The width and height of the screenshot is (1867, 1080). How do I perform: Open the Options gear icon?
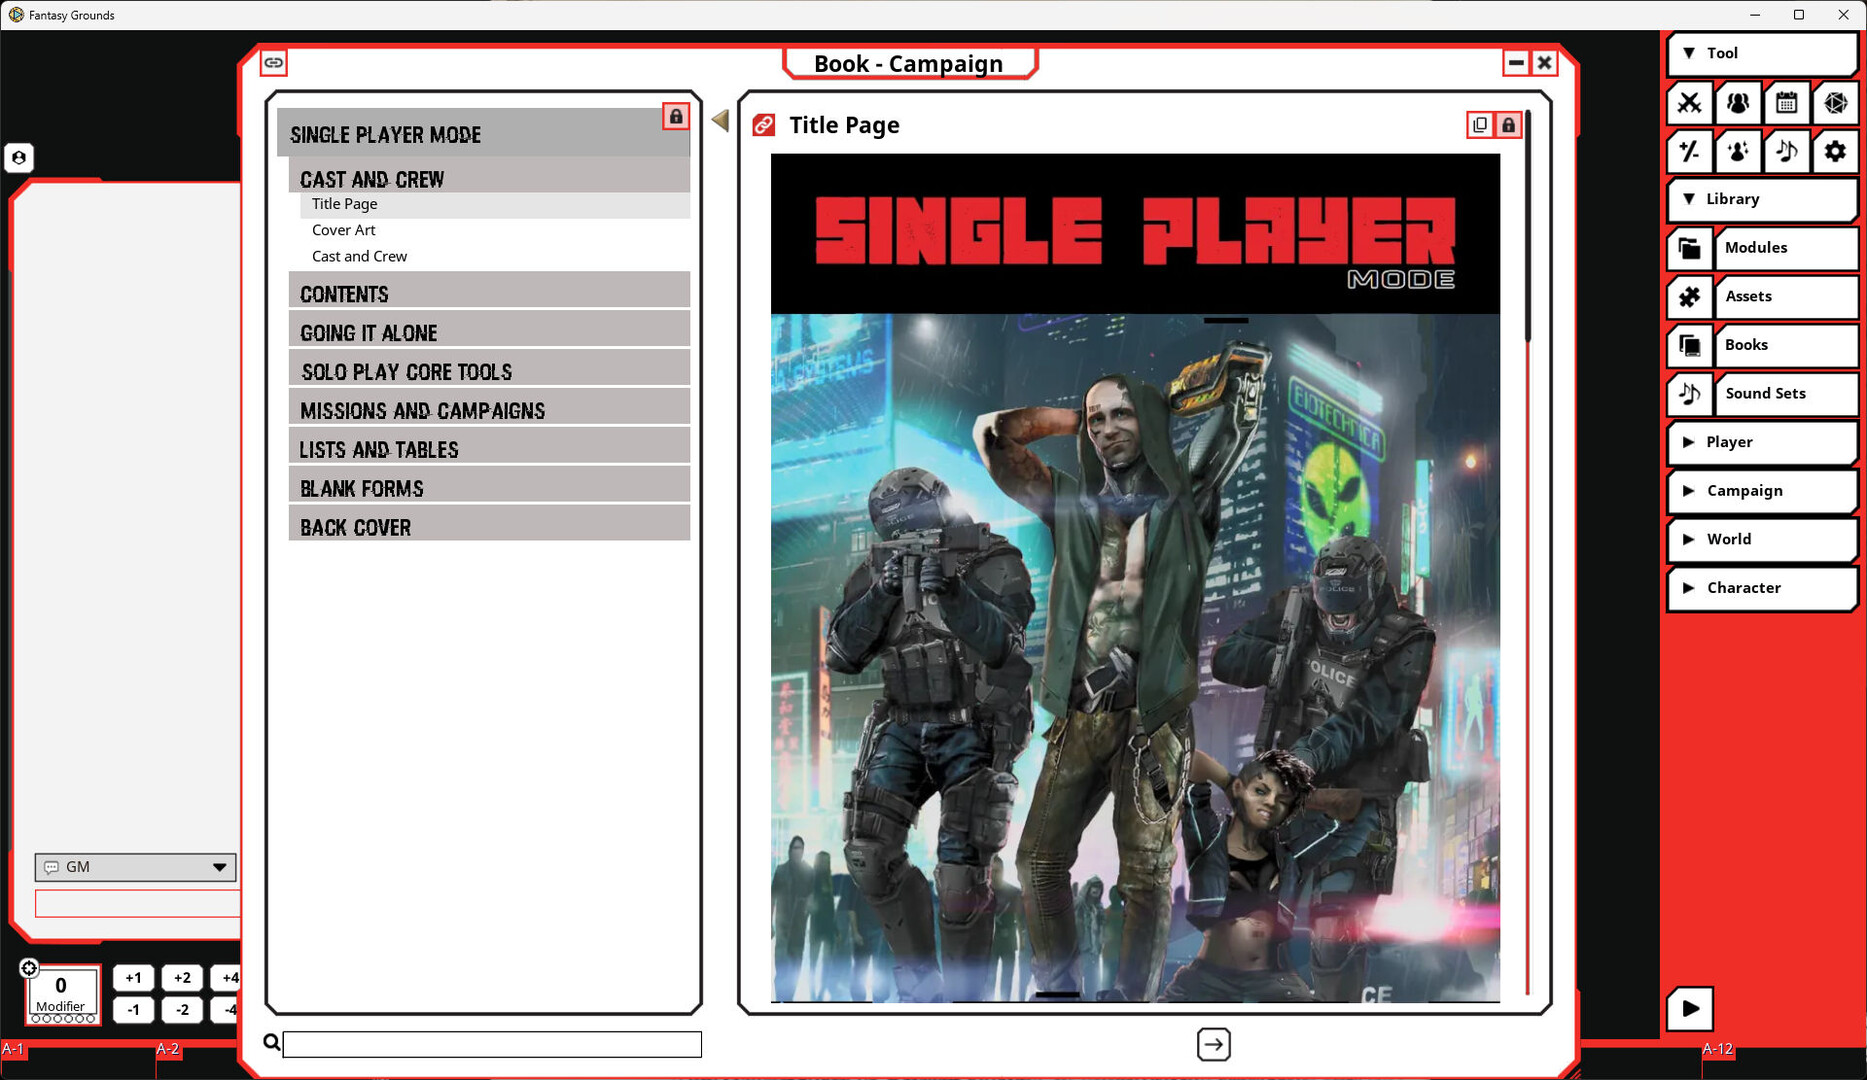tap(1835, 151)
